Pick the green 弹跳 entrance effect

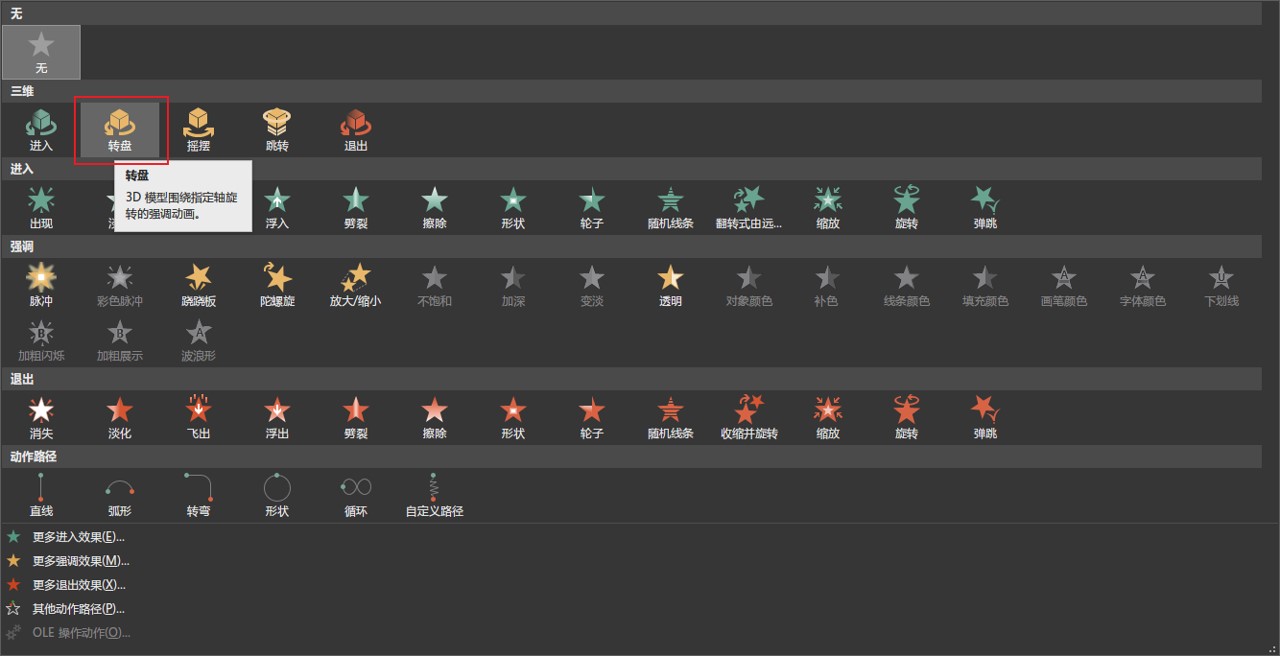985,207
